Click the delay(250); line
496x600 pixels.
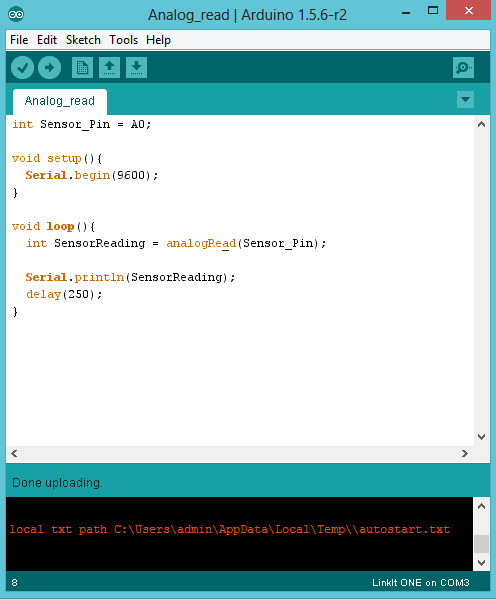[64, 294]
